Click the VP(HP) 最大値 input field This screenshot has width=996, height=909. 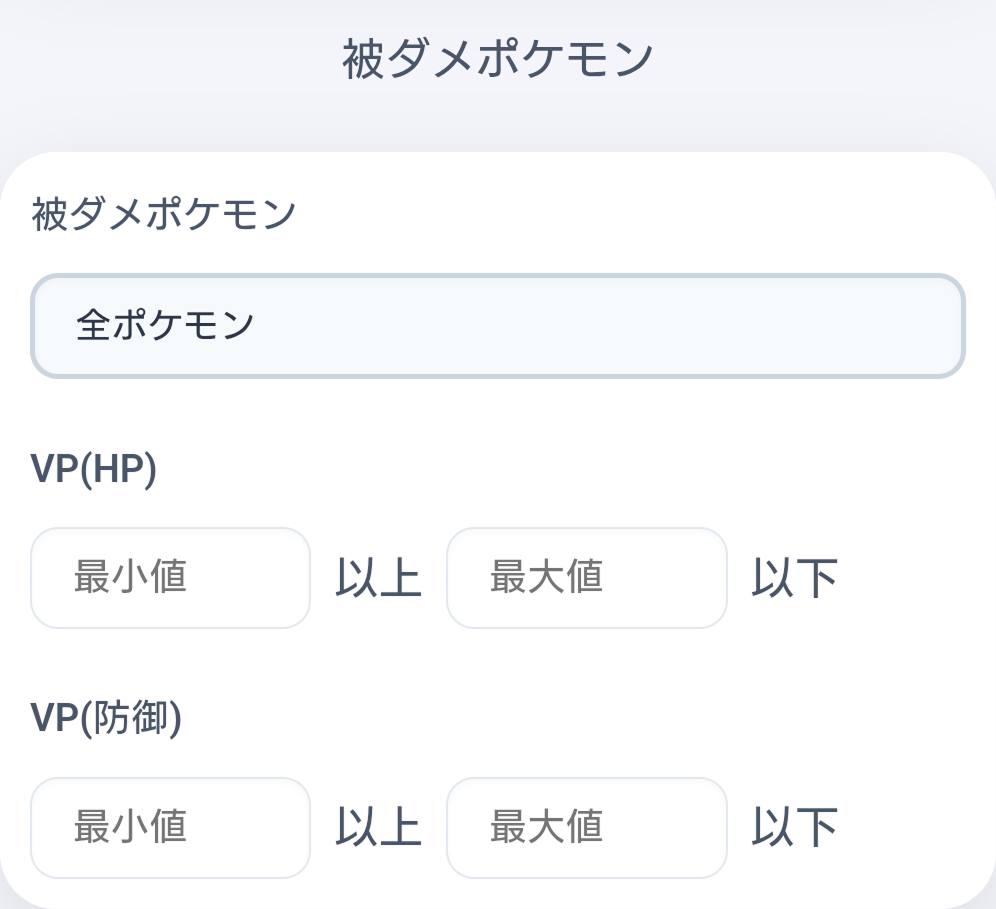(587, 578)
